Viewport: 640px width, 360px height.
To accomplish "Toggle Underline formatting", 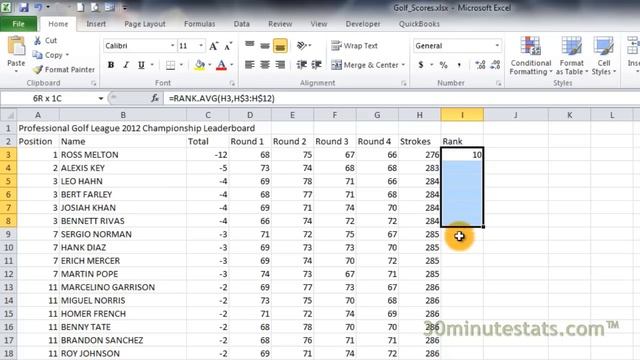I will (141, 65).
